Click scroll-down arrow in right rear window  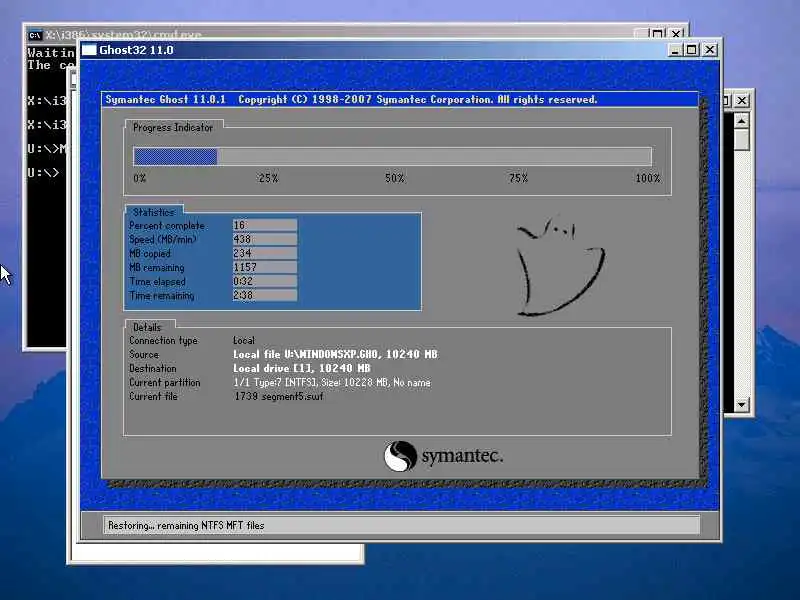pos(741,405)
